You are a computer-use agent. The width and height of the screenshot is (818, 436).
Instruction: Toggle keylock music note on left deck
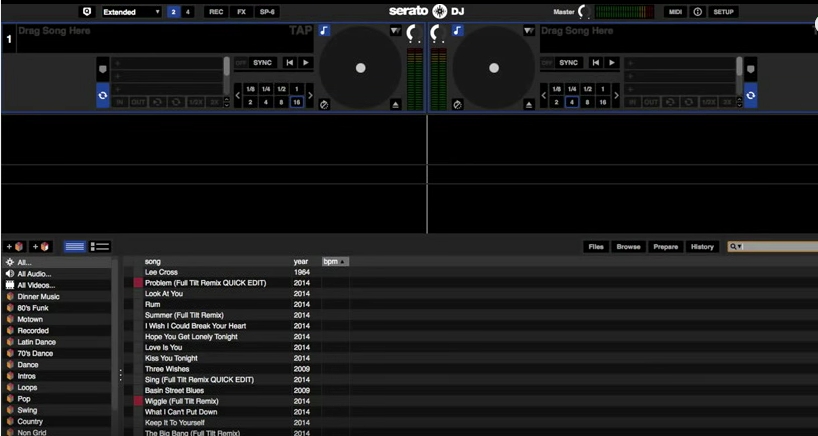pyautogui.click(x=324, y=32)
